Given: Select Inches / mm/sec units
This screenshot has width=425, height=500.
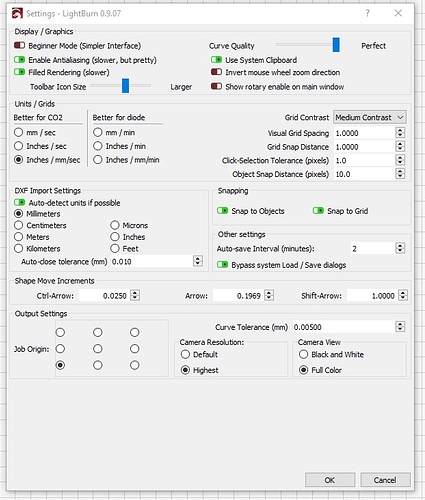Looking at the screenshot, I should coord(19,160).
